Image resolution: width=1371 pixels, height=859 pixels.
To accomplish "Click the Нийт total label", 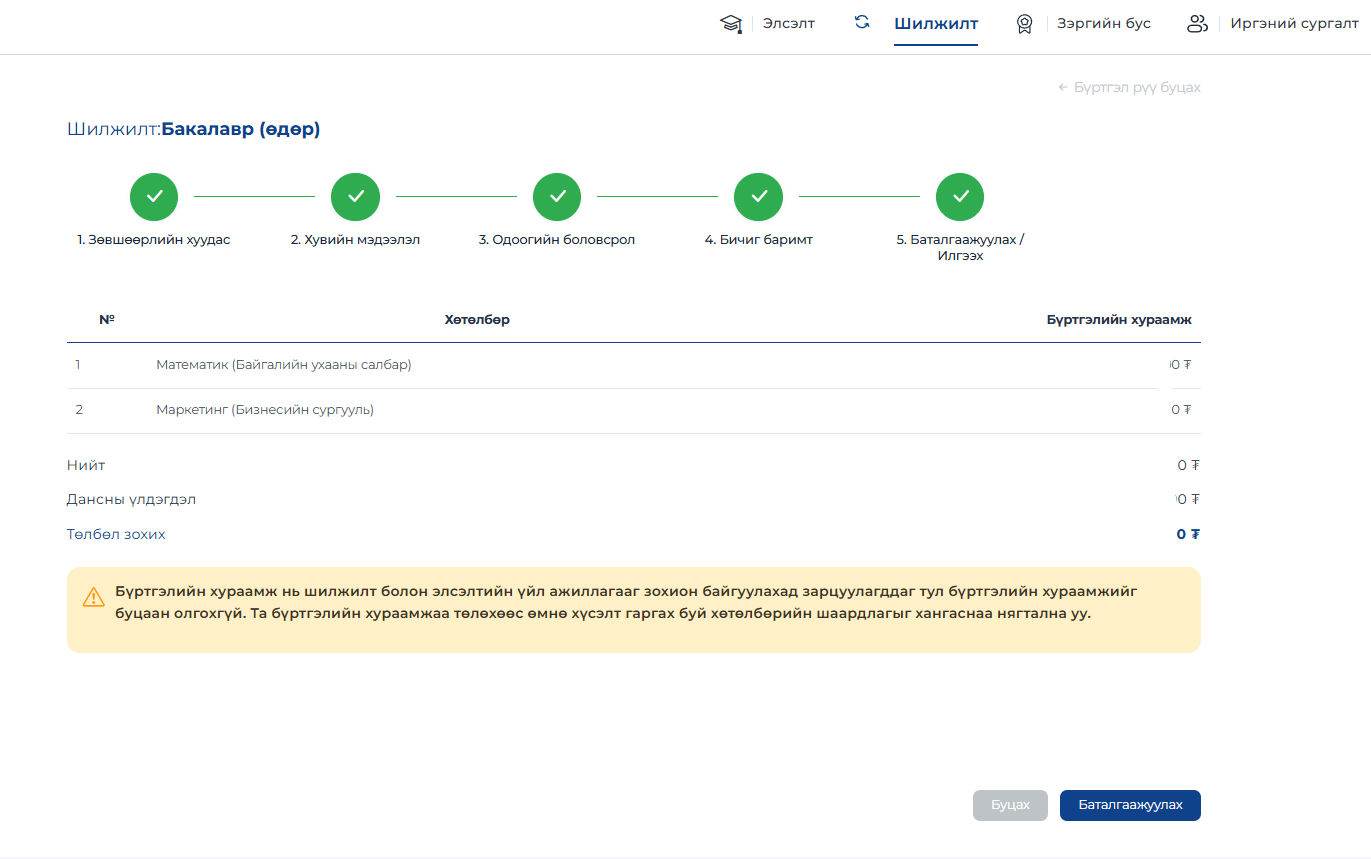I will tap(86, 465).
